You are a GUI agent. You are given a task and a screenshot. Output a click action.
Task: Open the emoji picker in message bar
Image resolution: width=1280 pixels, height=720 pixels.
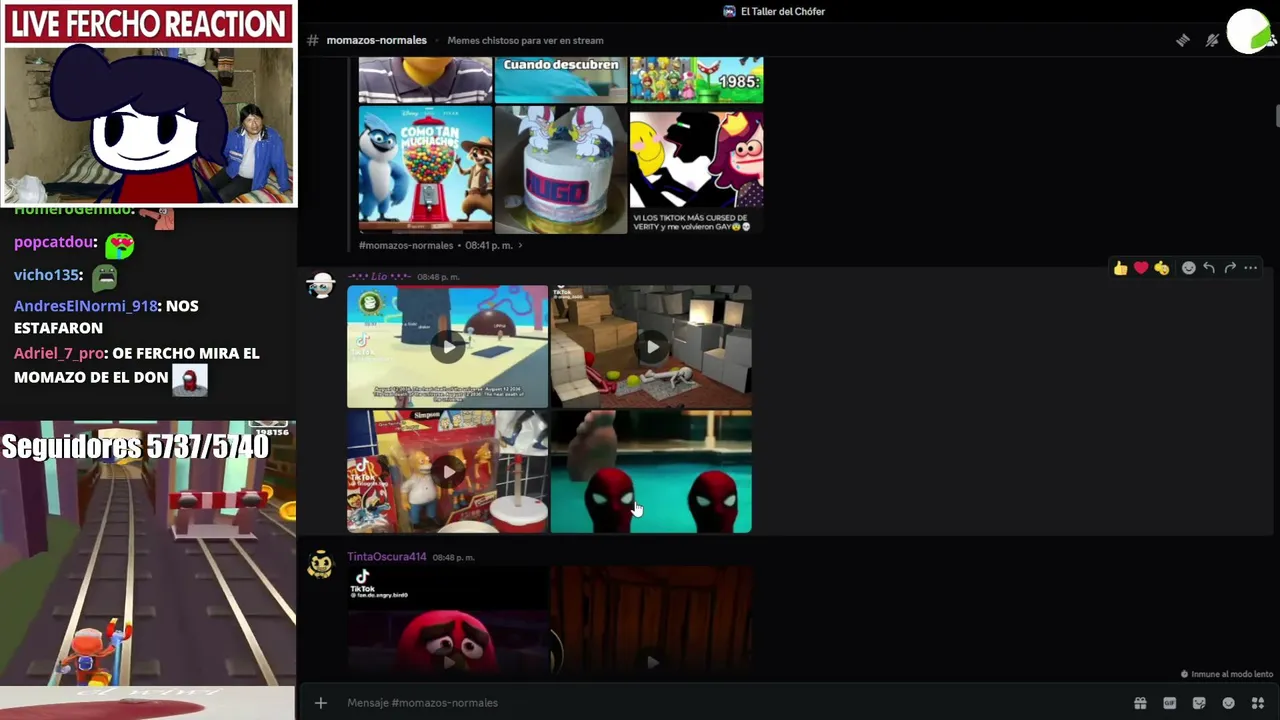(x=1229, y=703)
